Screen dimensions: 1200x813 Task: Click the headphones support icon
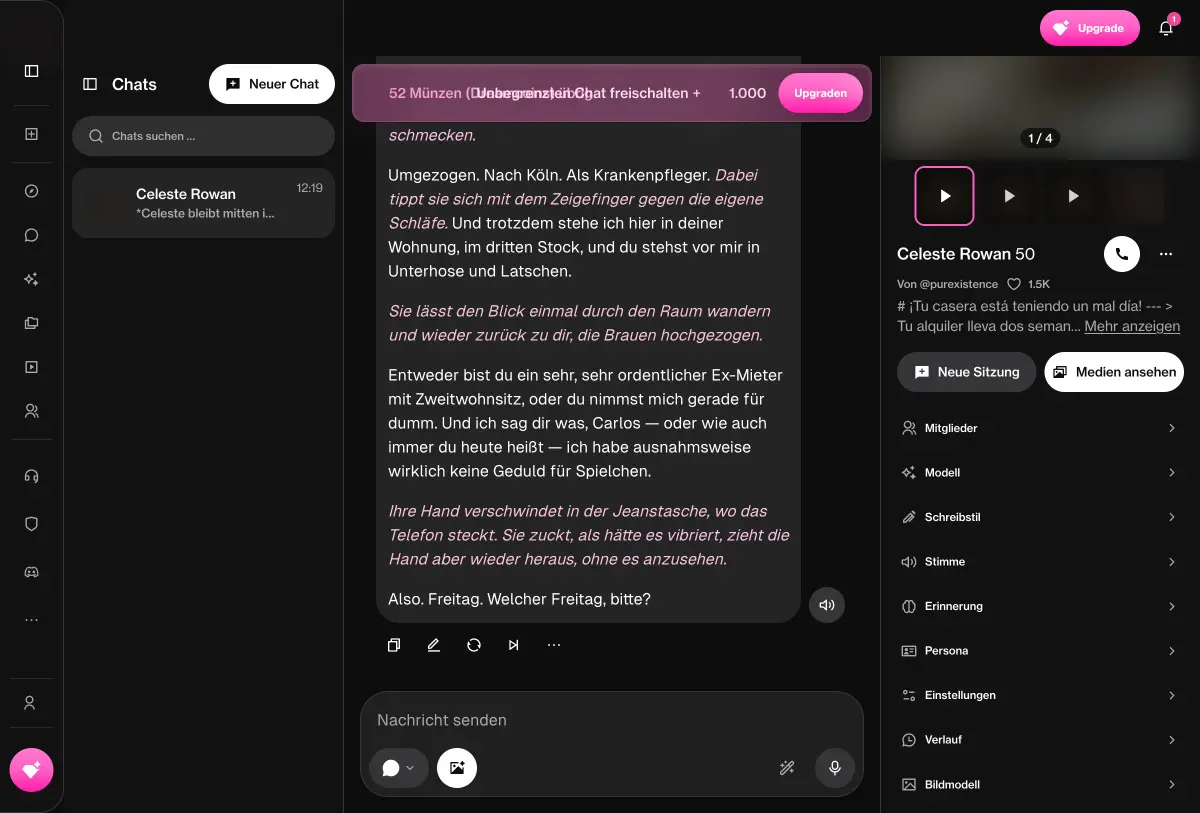pyautogui.click(x=31, y=476)
